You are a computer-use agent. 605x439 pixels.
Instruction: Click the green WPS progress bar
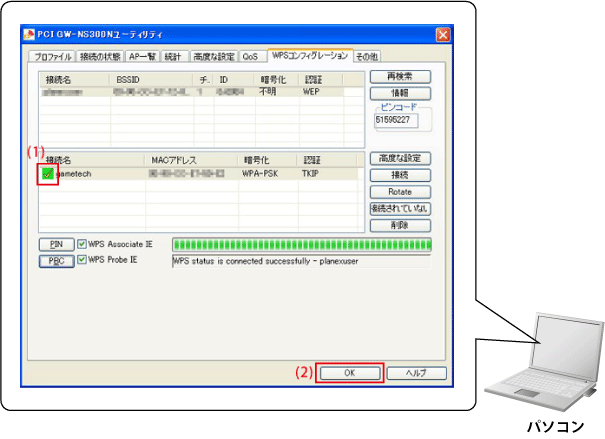301,244
